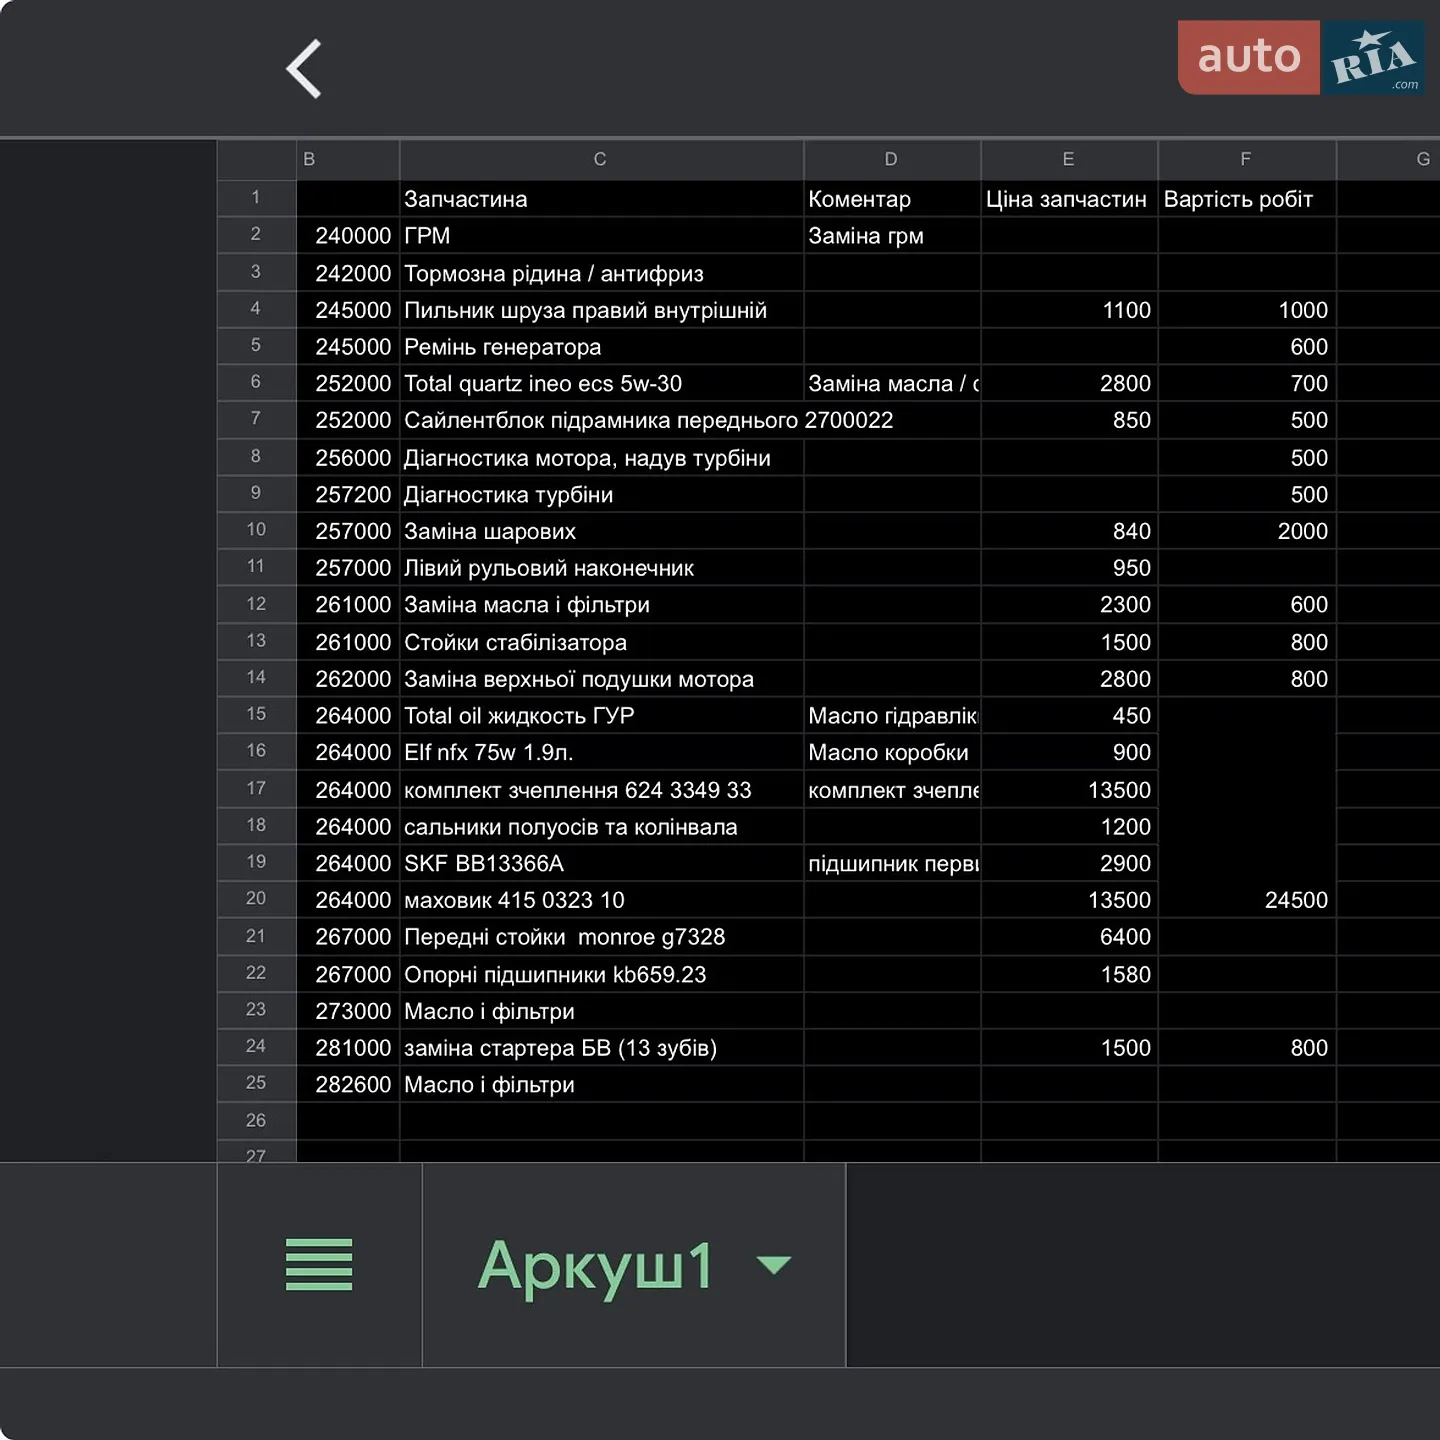This screenshot has height=1440, width=1440.
Task: Select row 20 header
Action: (x=257, y=899)
